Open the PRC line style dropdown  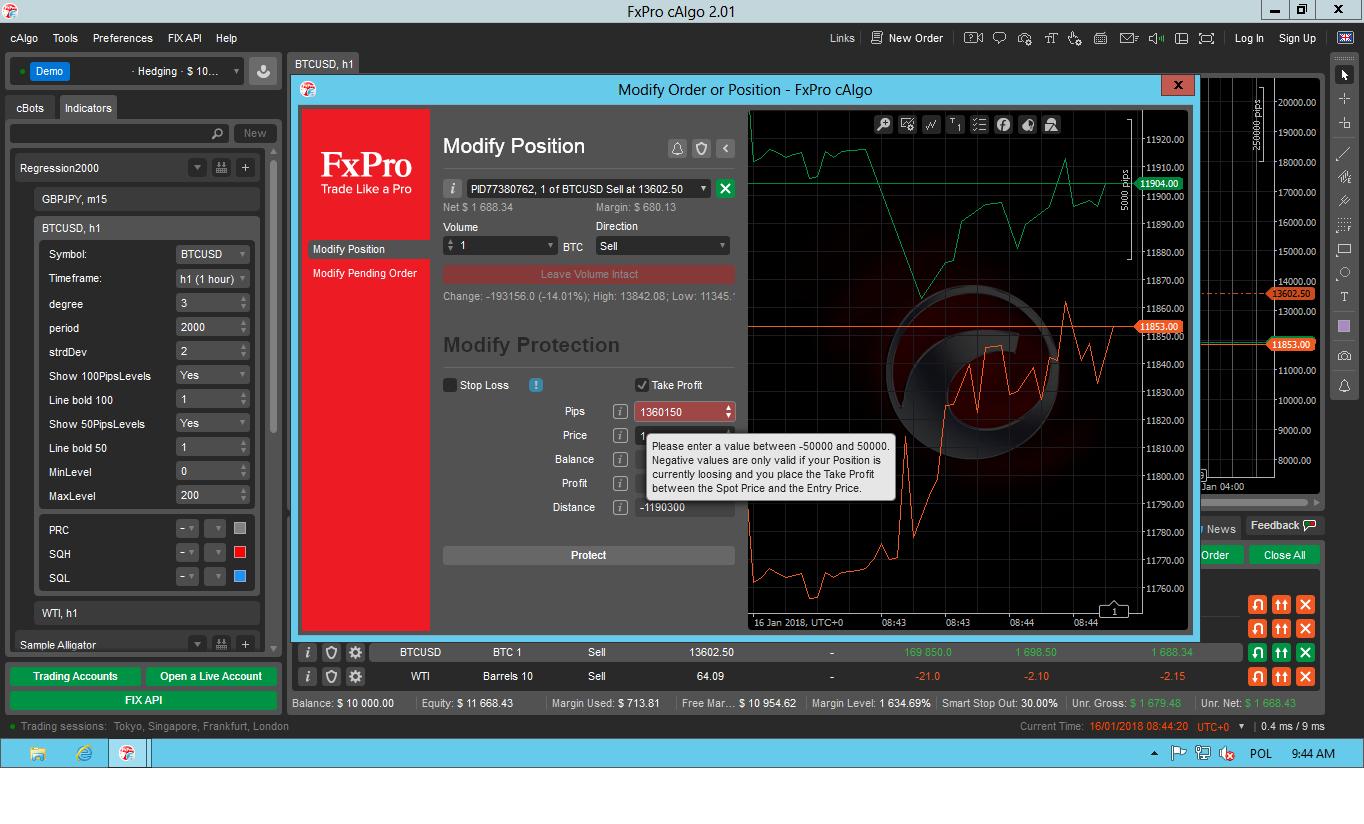[187, 528]
